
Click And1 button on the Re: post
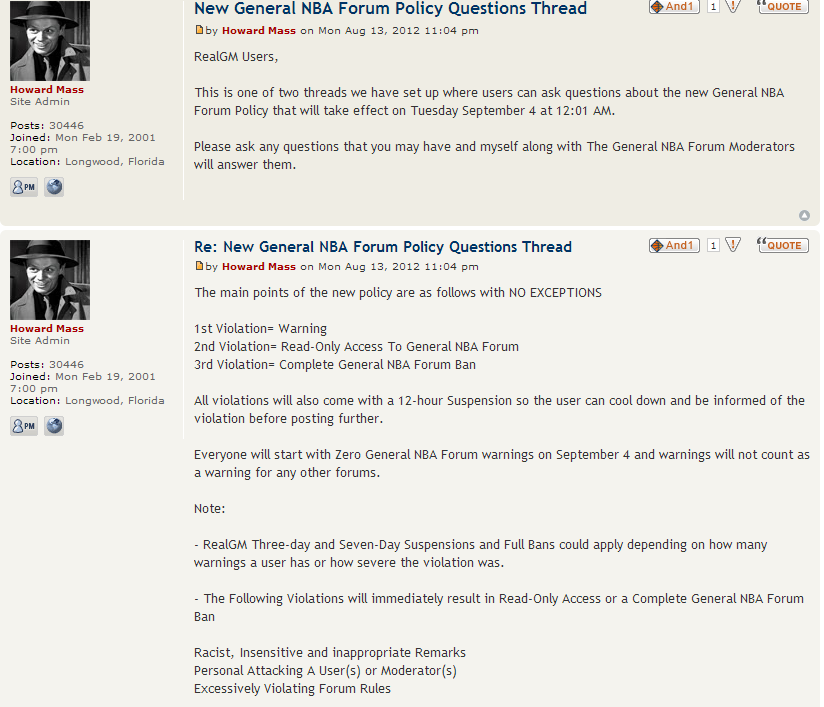(674, 245)
